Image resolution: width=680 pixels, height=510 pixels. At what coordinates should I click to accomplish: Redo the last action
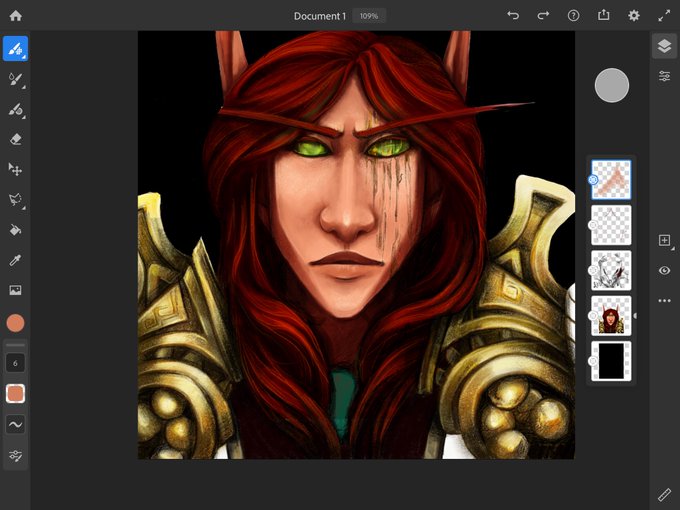point(543,16)
